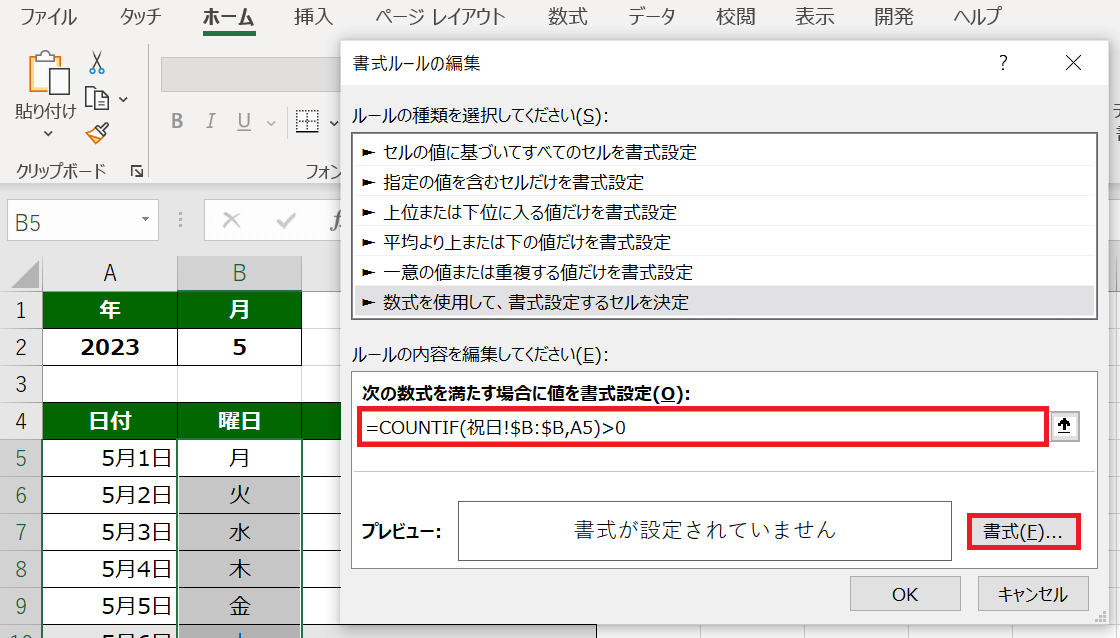
Task: Click the help question mark in dialog
Action: pos(1003,63)
